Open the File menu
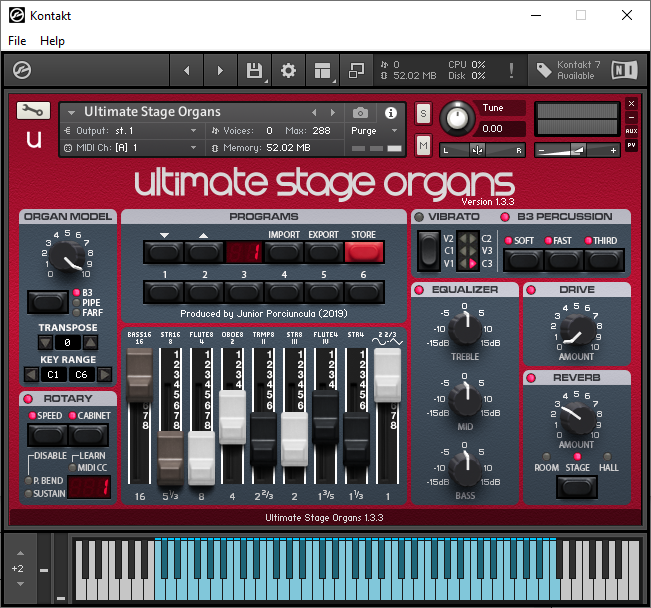651x608 pixels. [x=17, y=41]
